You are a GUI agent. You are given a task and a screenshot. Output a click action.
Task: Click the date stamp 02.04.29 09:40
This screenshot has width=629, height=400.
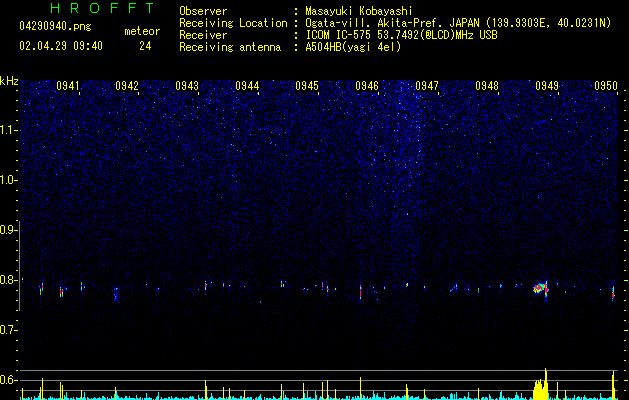pyautogui.click(x=61, y=46)
